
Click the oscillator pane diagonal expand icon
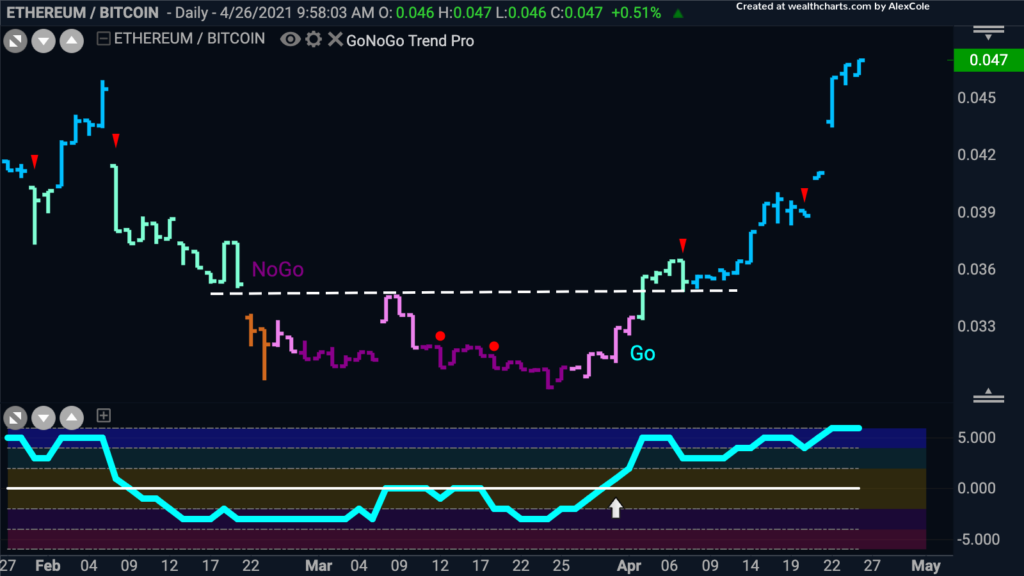(x=15, y=417)
